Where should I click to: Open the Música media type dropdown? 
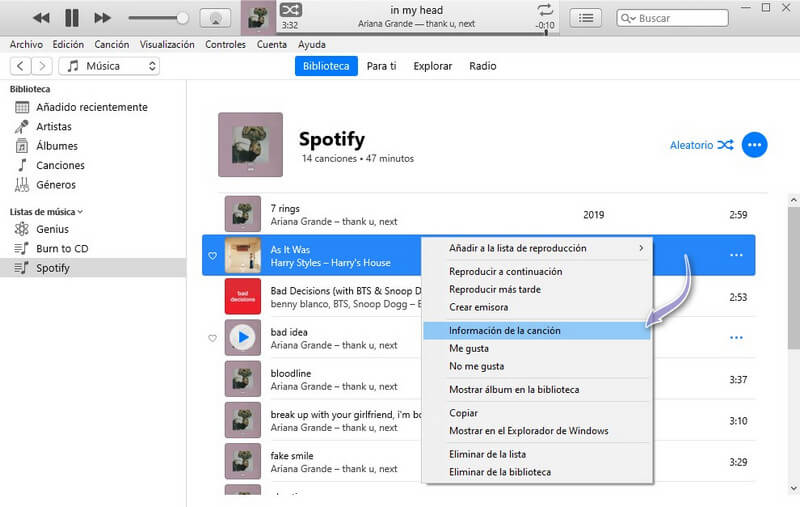click(x=109, y=66)
